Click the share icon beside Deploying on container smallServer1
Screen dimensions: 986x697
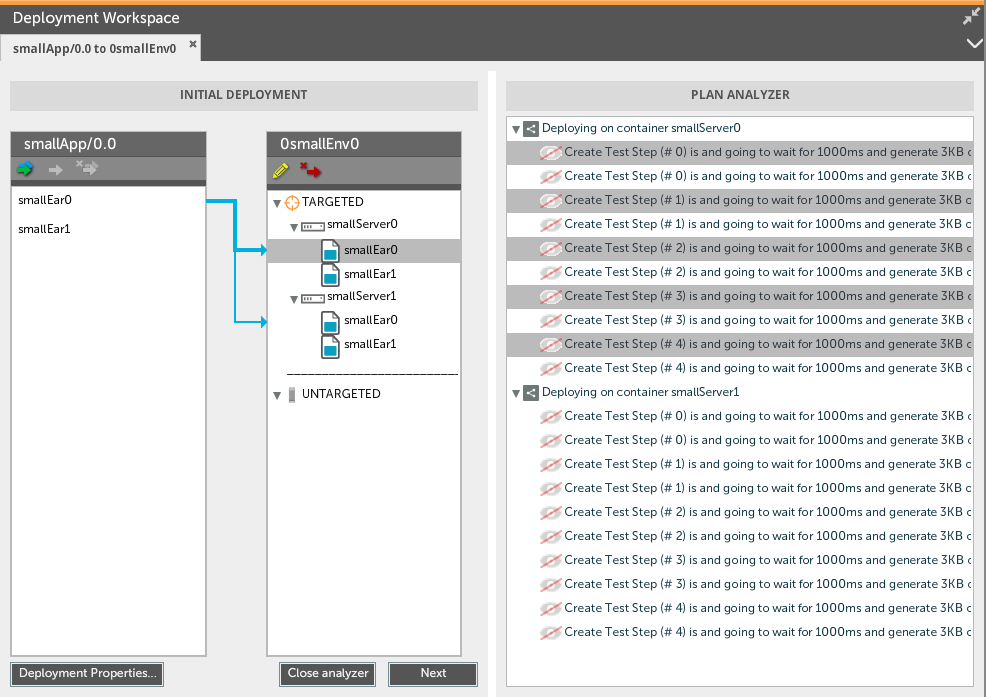(x=531, y=393)
